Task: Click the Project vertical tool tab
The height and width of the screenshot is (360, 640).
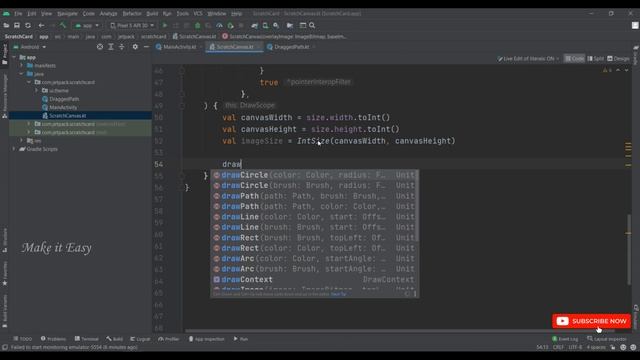Action: [x=4, y=54]
